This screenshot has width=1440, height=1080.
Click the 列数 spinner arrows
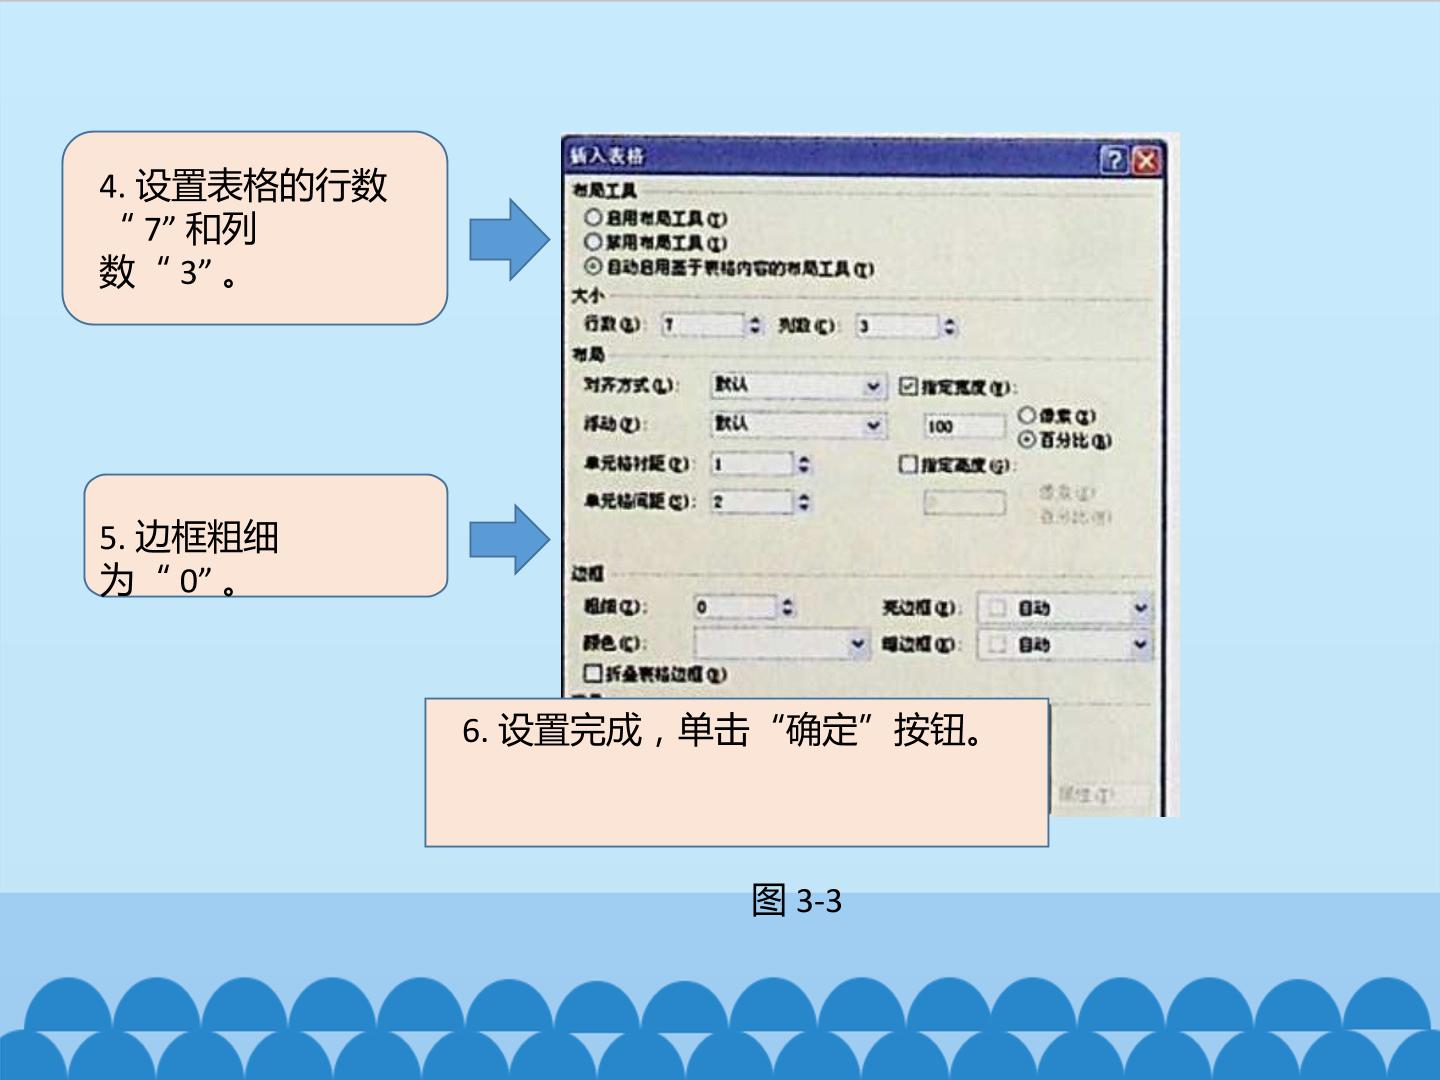pos(949,326)
